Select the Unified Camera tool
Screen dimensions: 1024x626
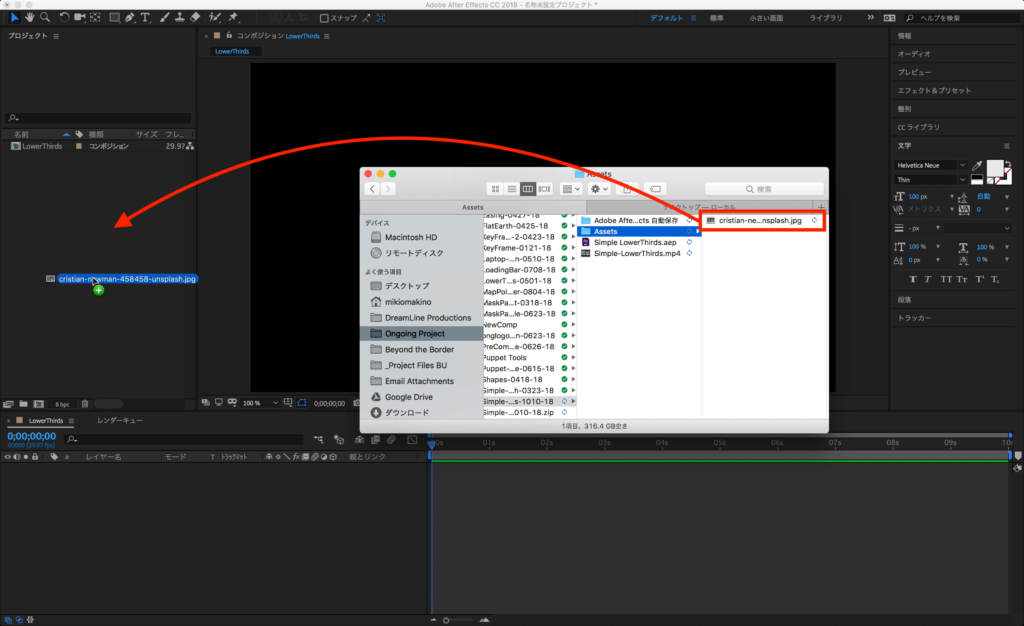[x=80, y=18]
